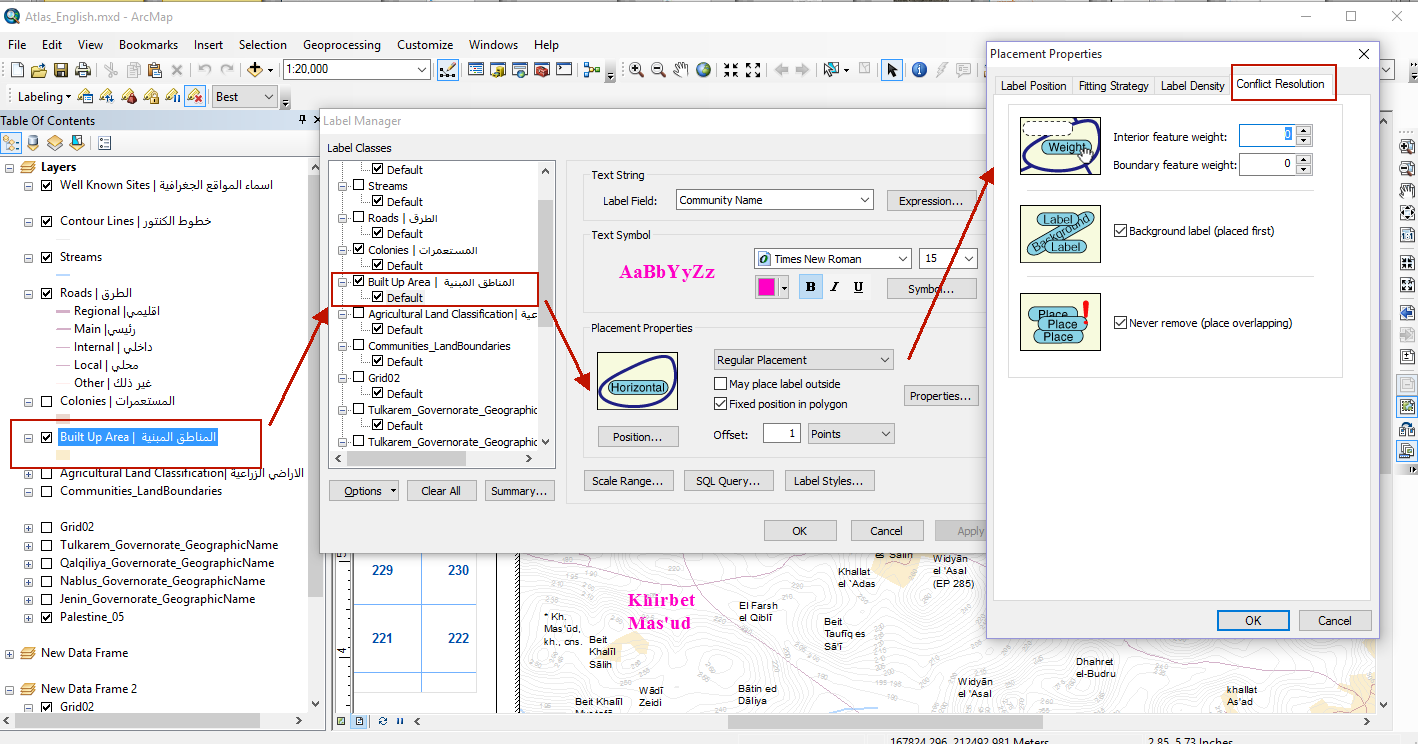Viewport: 1418px width, 744px height.
Task: Create a new map document
Action: [17, 70]
